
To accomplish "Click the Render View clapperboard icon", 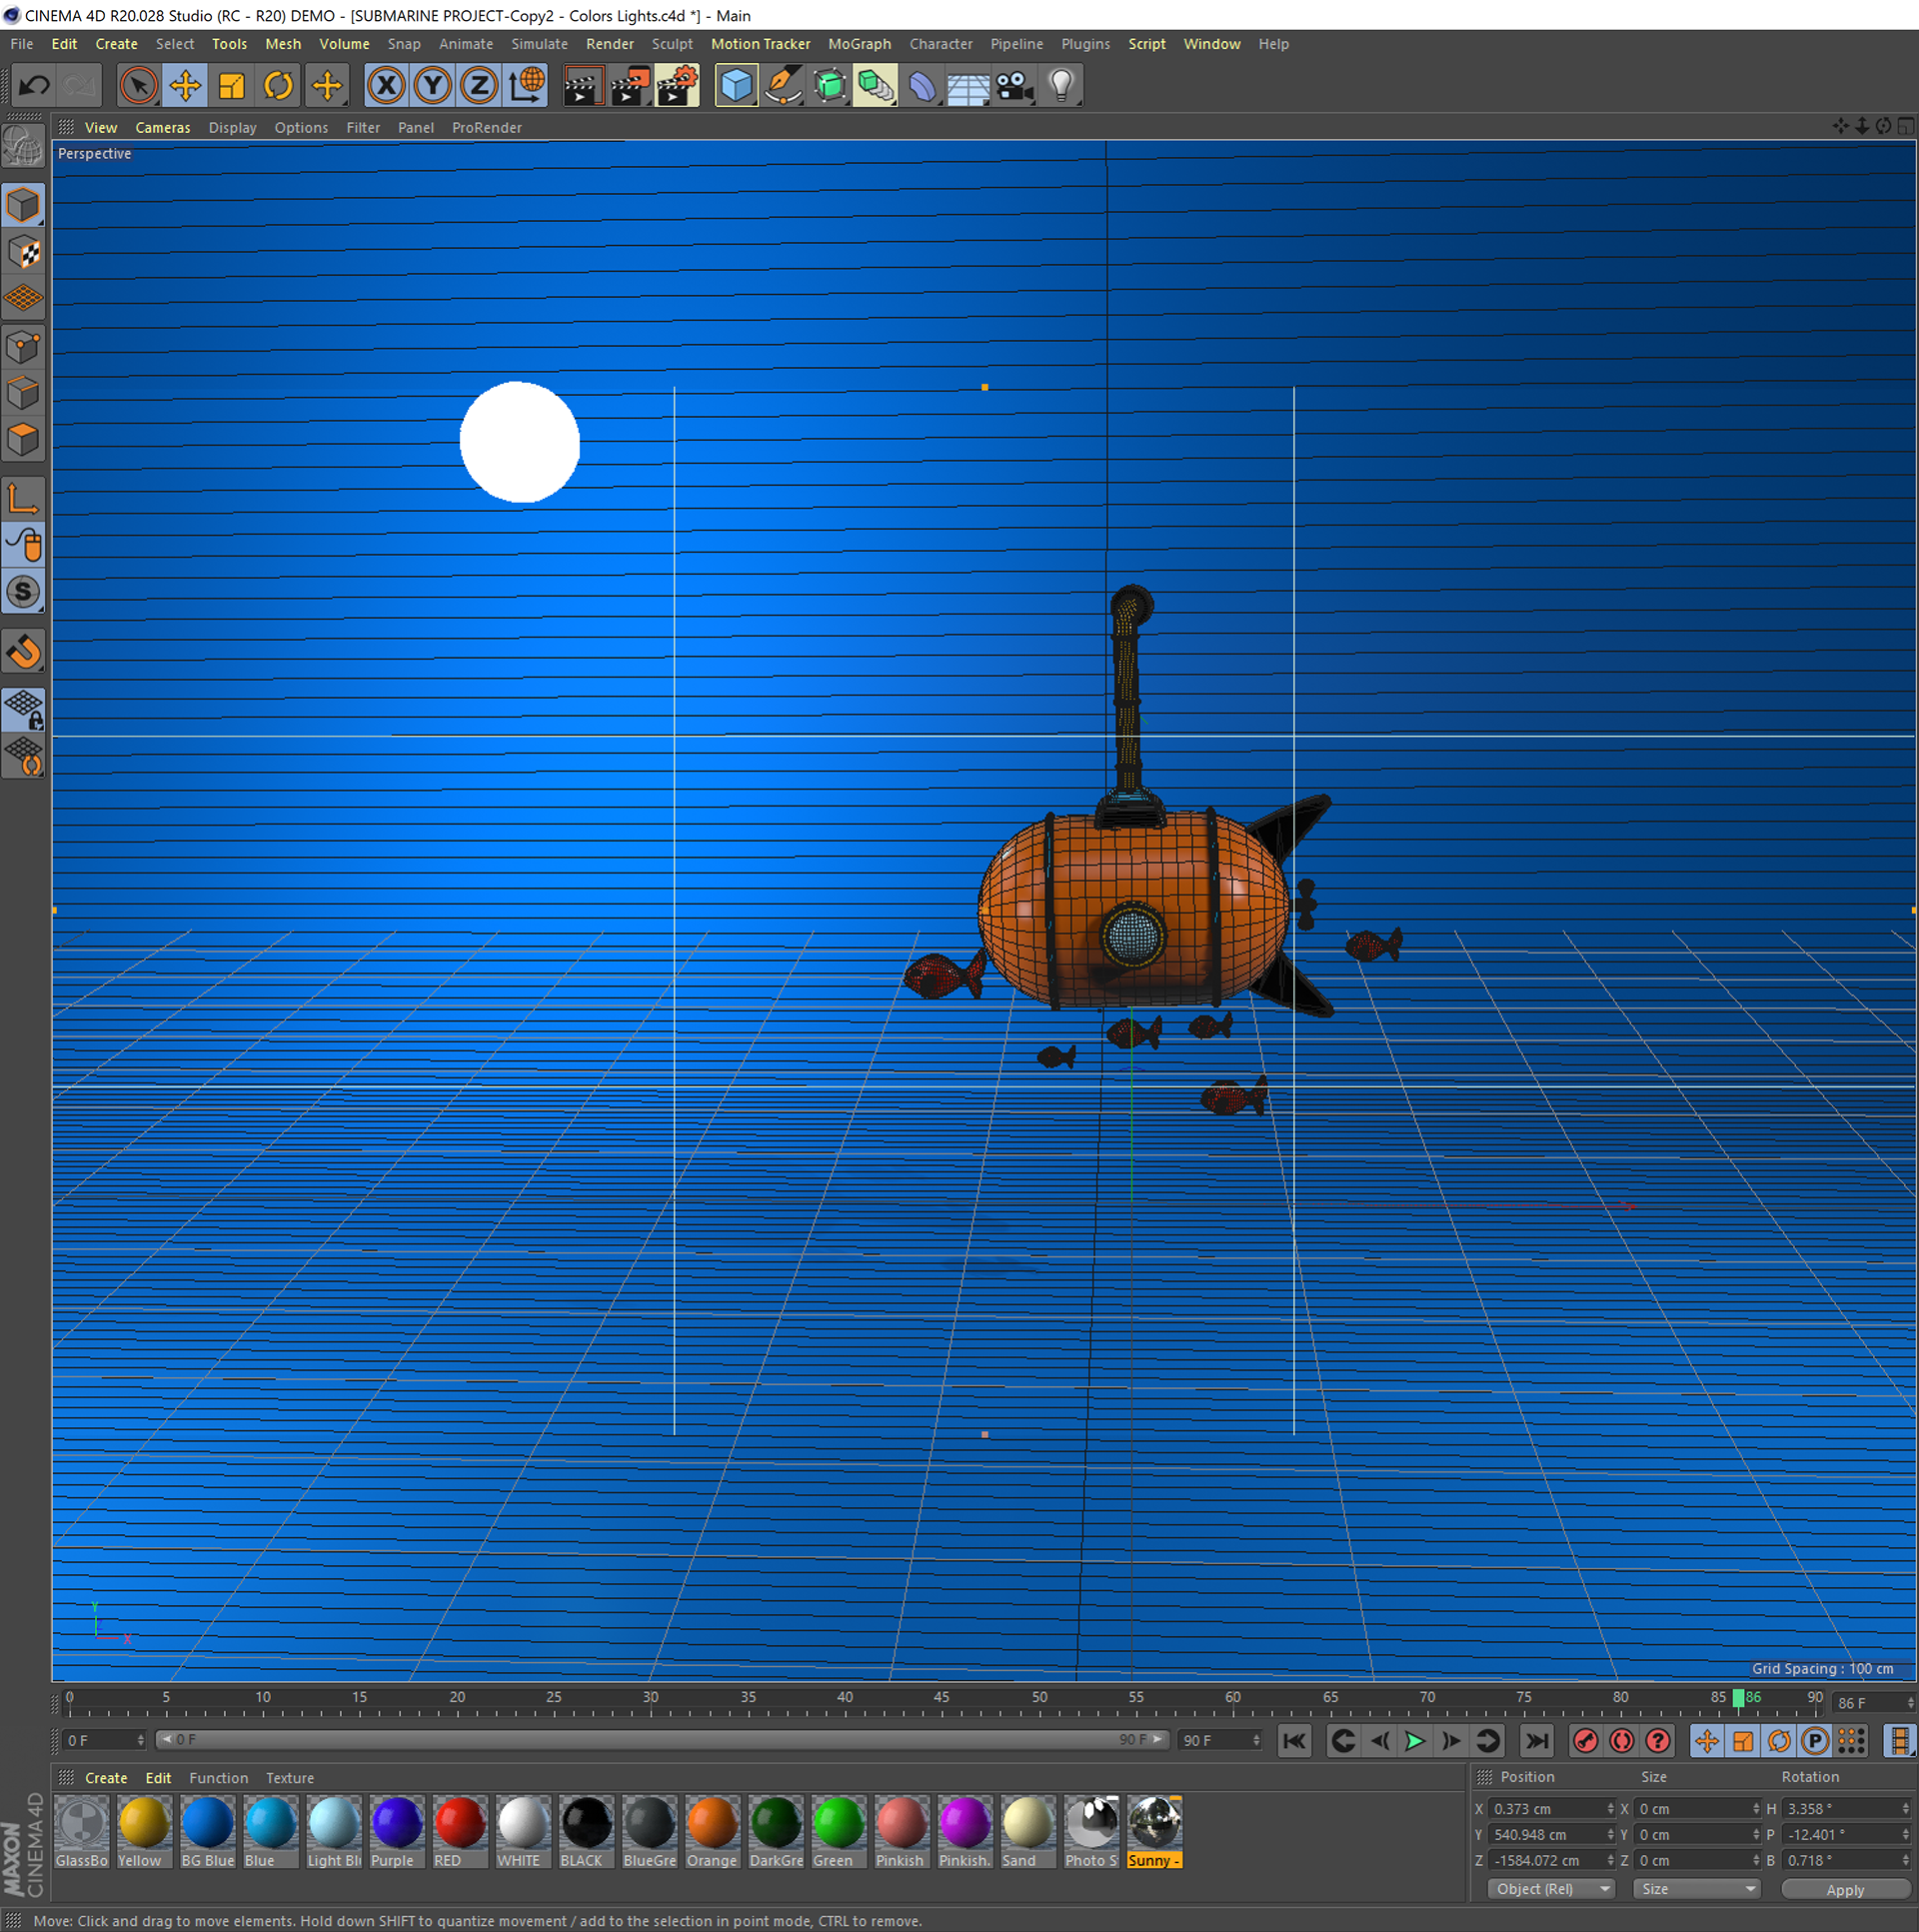I will coord(583,86).
